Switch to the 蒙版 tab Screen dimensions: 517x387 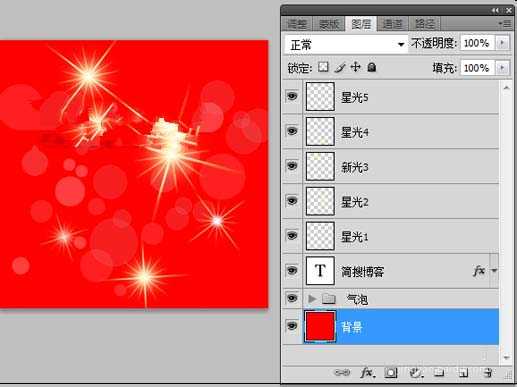[x=329, y=24]
